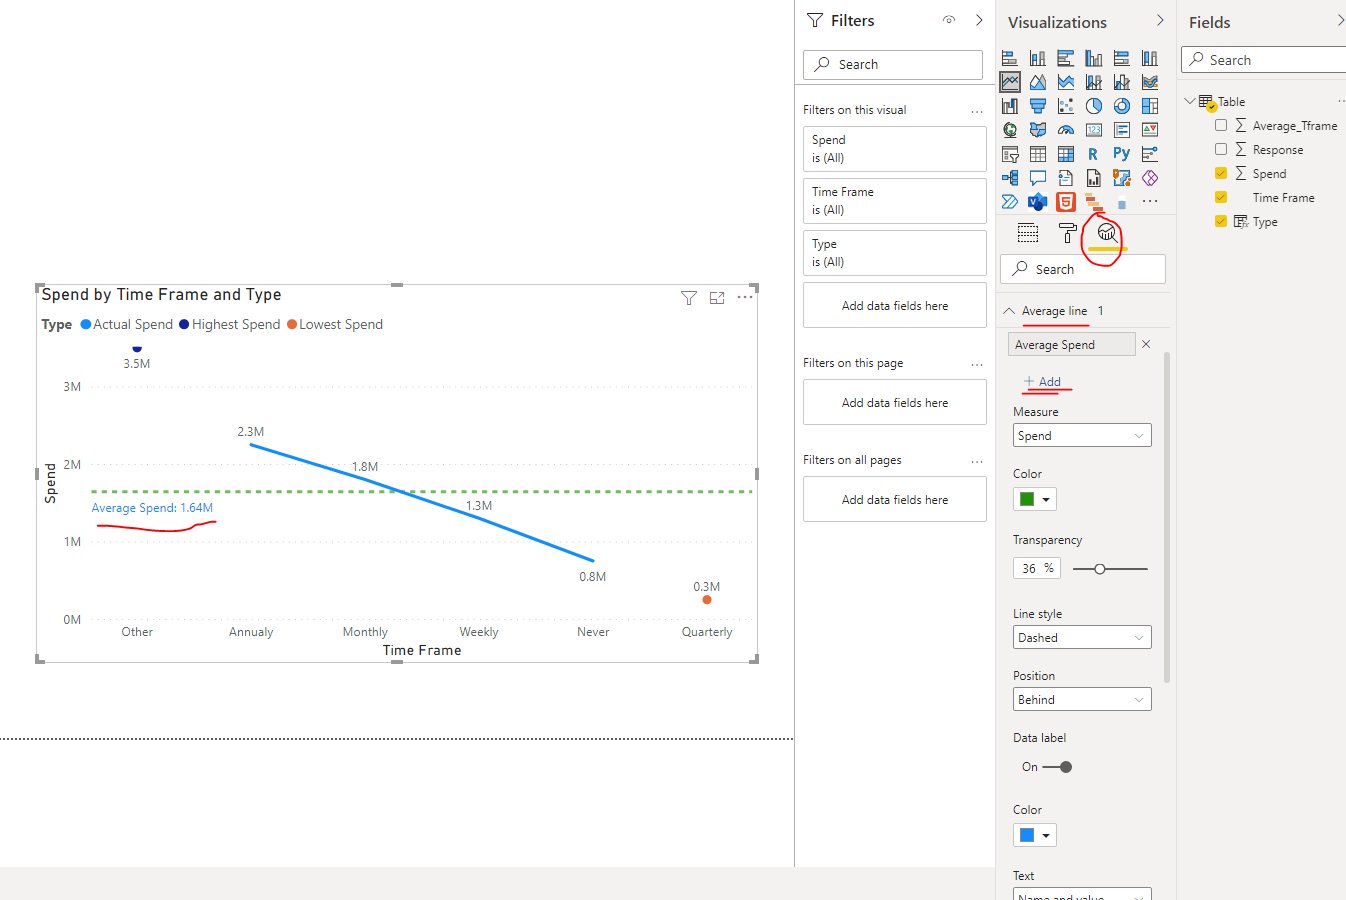Viewport: 1346px width, 900px height.
Task: Insert the Q&A speech bubble visual
Action: click(x=1038, y=178)
